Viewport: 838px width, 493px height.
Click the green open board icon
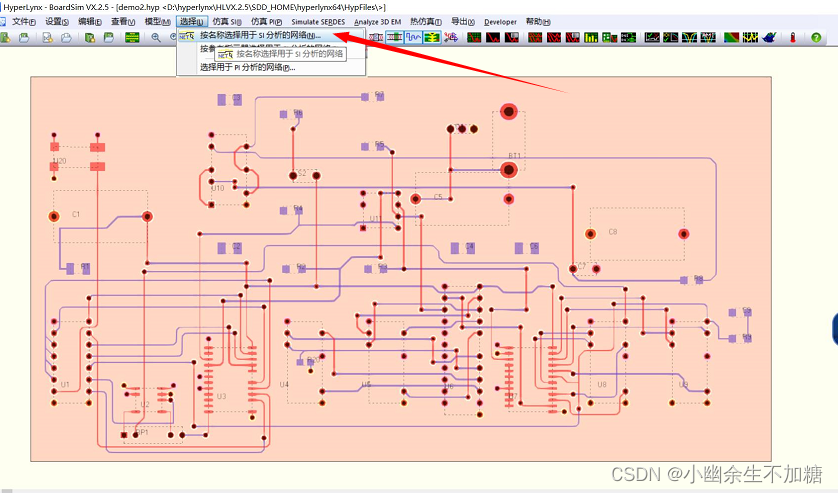click(x=5, y=37)
